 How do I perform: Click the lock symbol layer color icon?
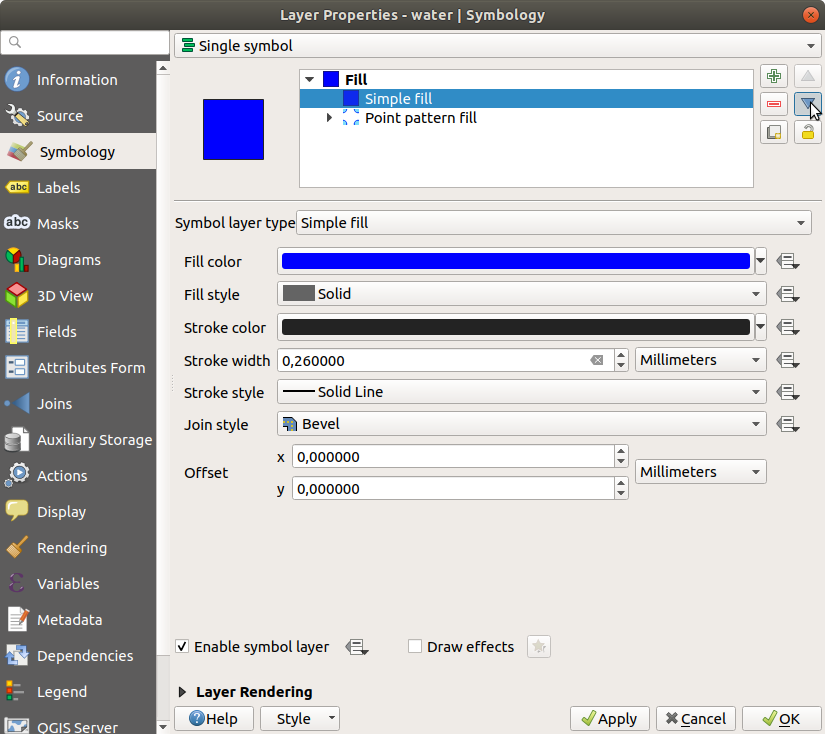tap(808, 131)
